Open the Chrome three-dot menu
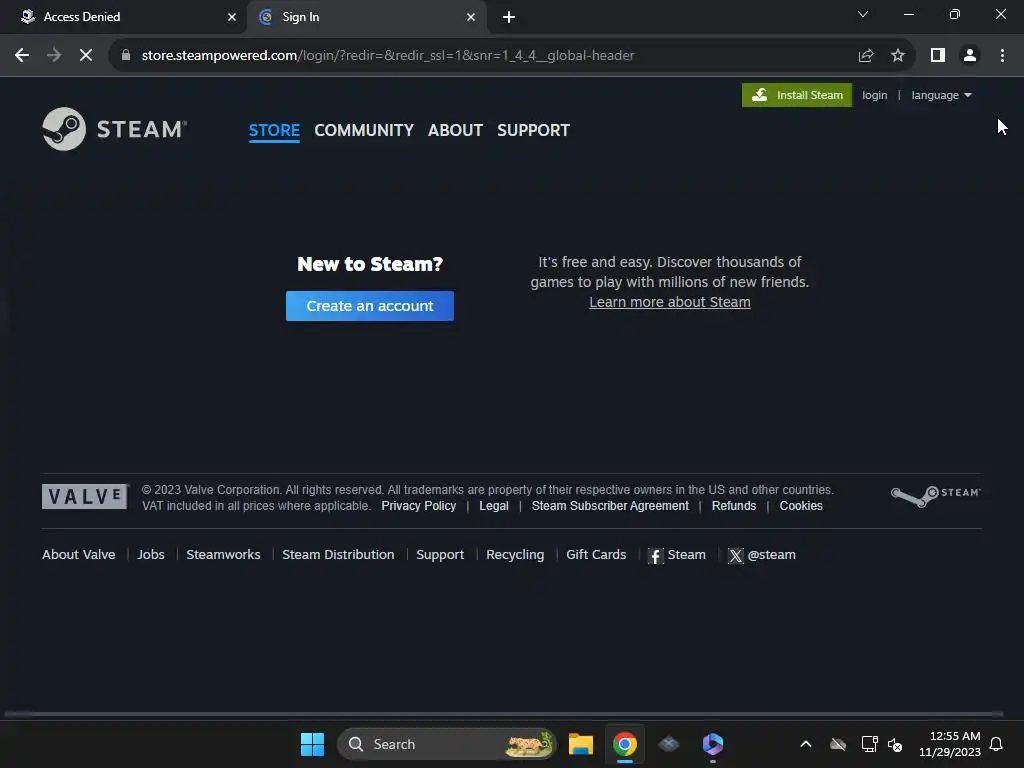 point(1002,56)
